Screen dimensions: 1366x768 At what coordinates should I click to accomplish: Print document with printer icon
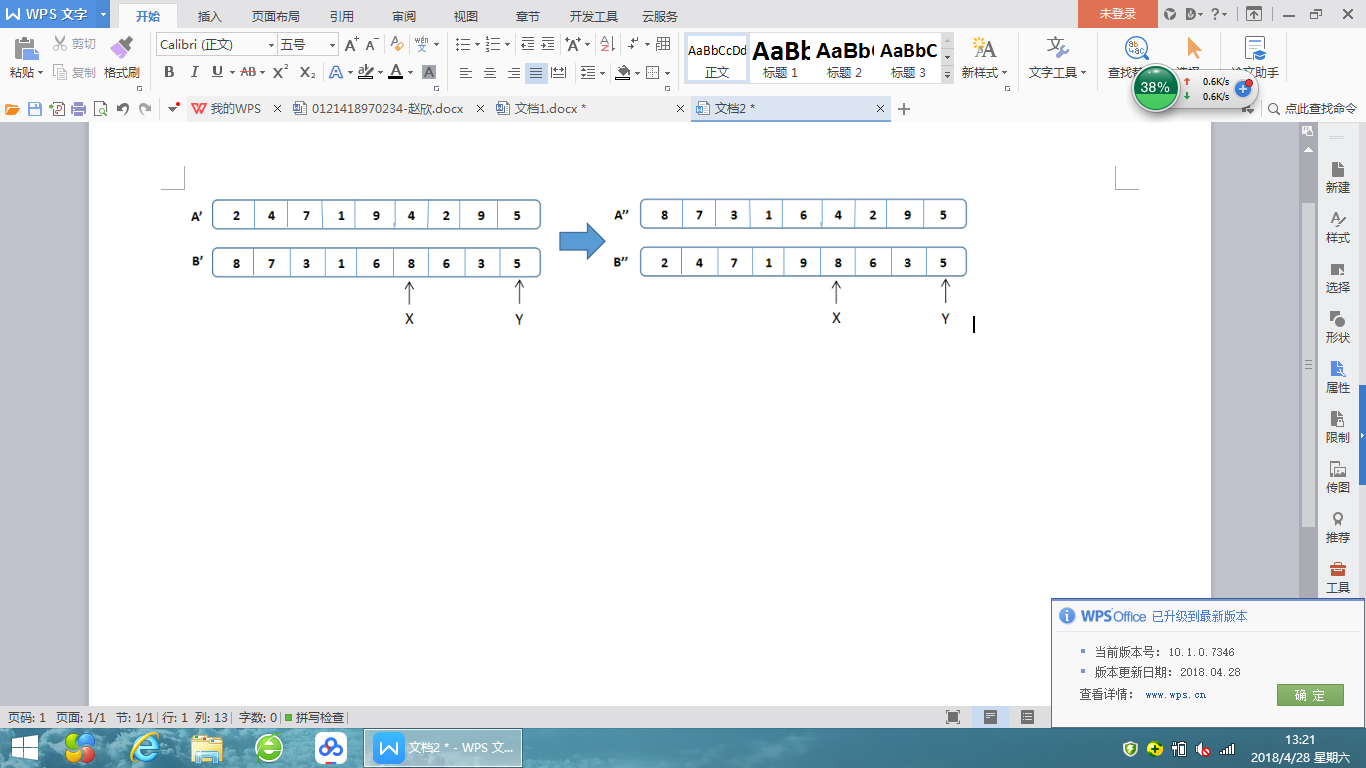point(79,109)
